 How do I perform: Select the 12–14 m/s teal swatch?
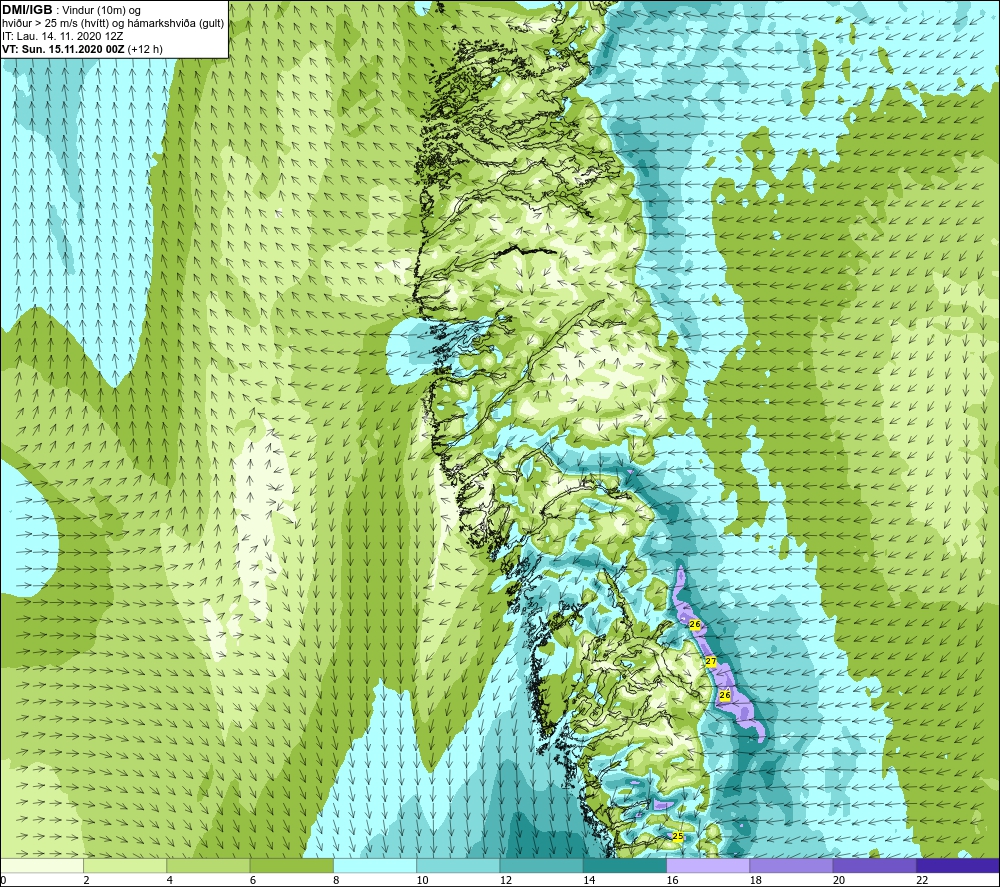click(541, 866)
